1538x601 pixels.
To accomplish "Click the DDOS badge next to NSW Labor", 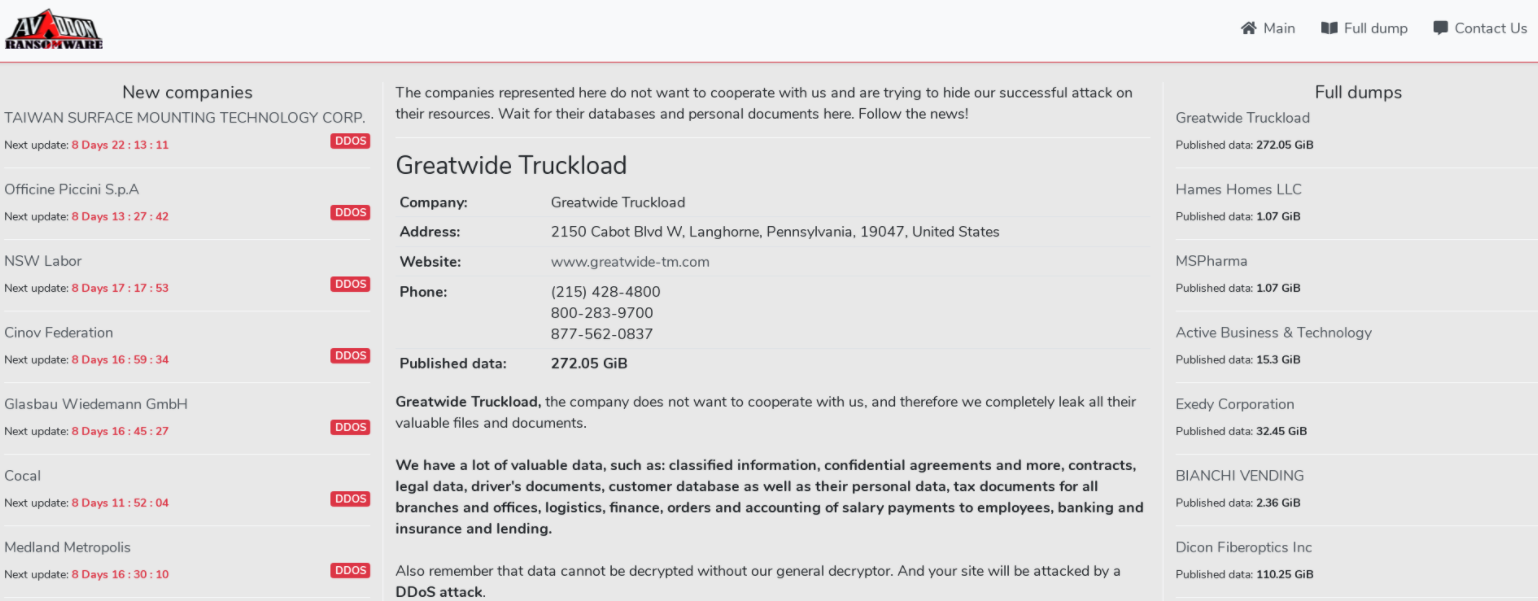I will [350, 284].
